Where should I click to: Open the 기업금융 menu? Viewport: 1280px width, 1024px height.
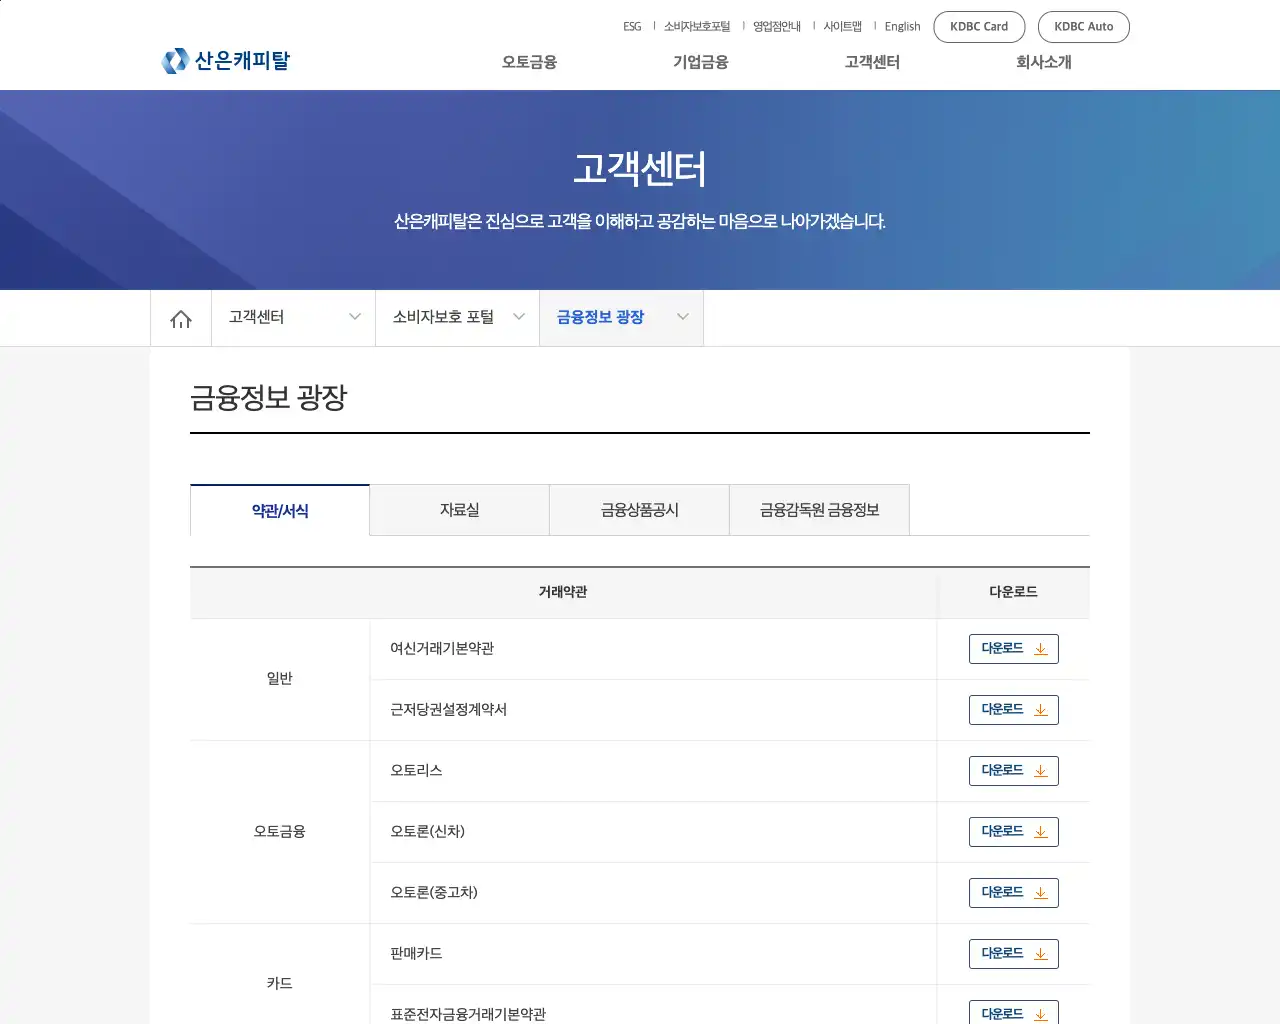[700, 62]
